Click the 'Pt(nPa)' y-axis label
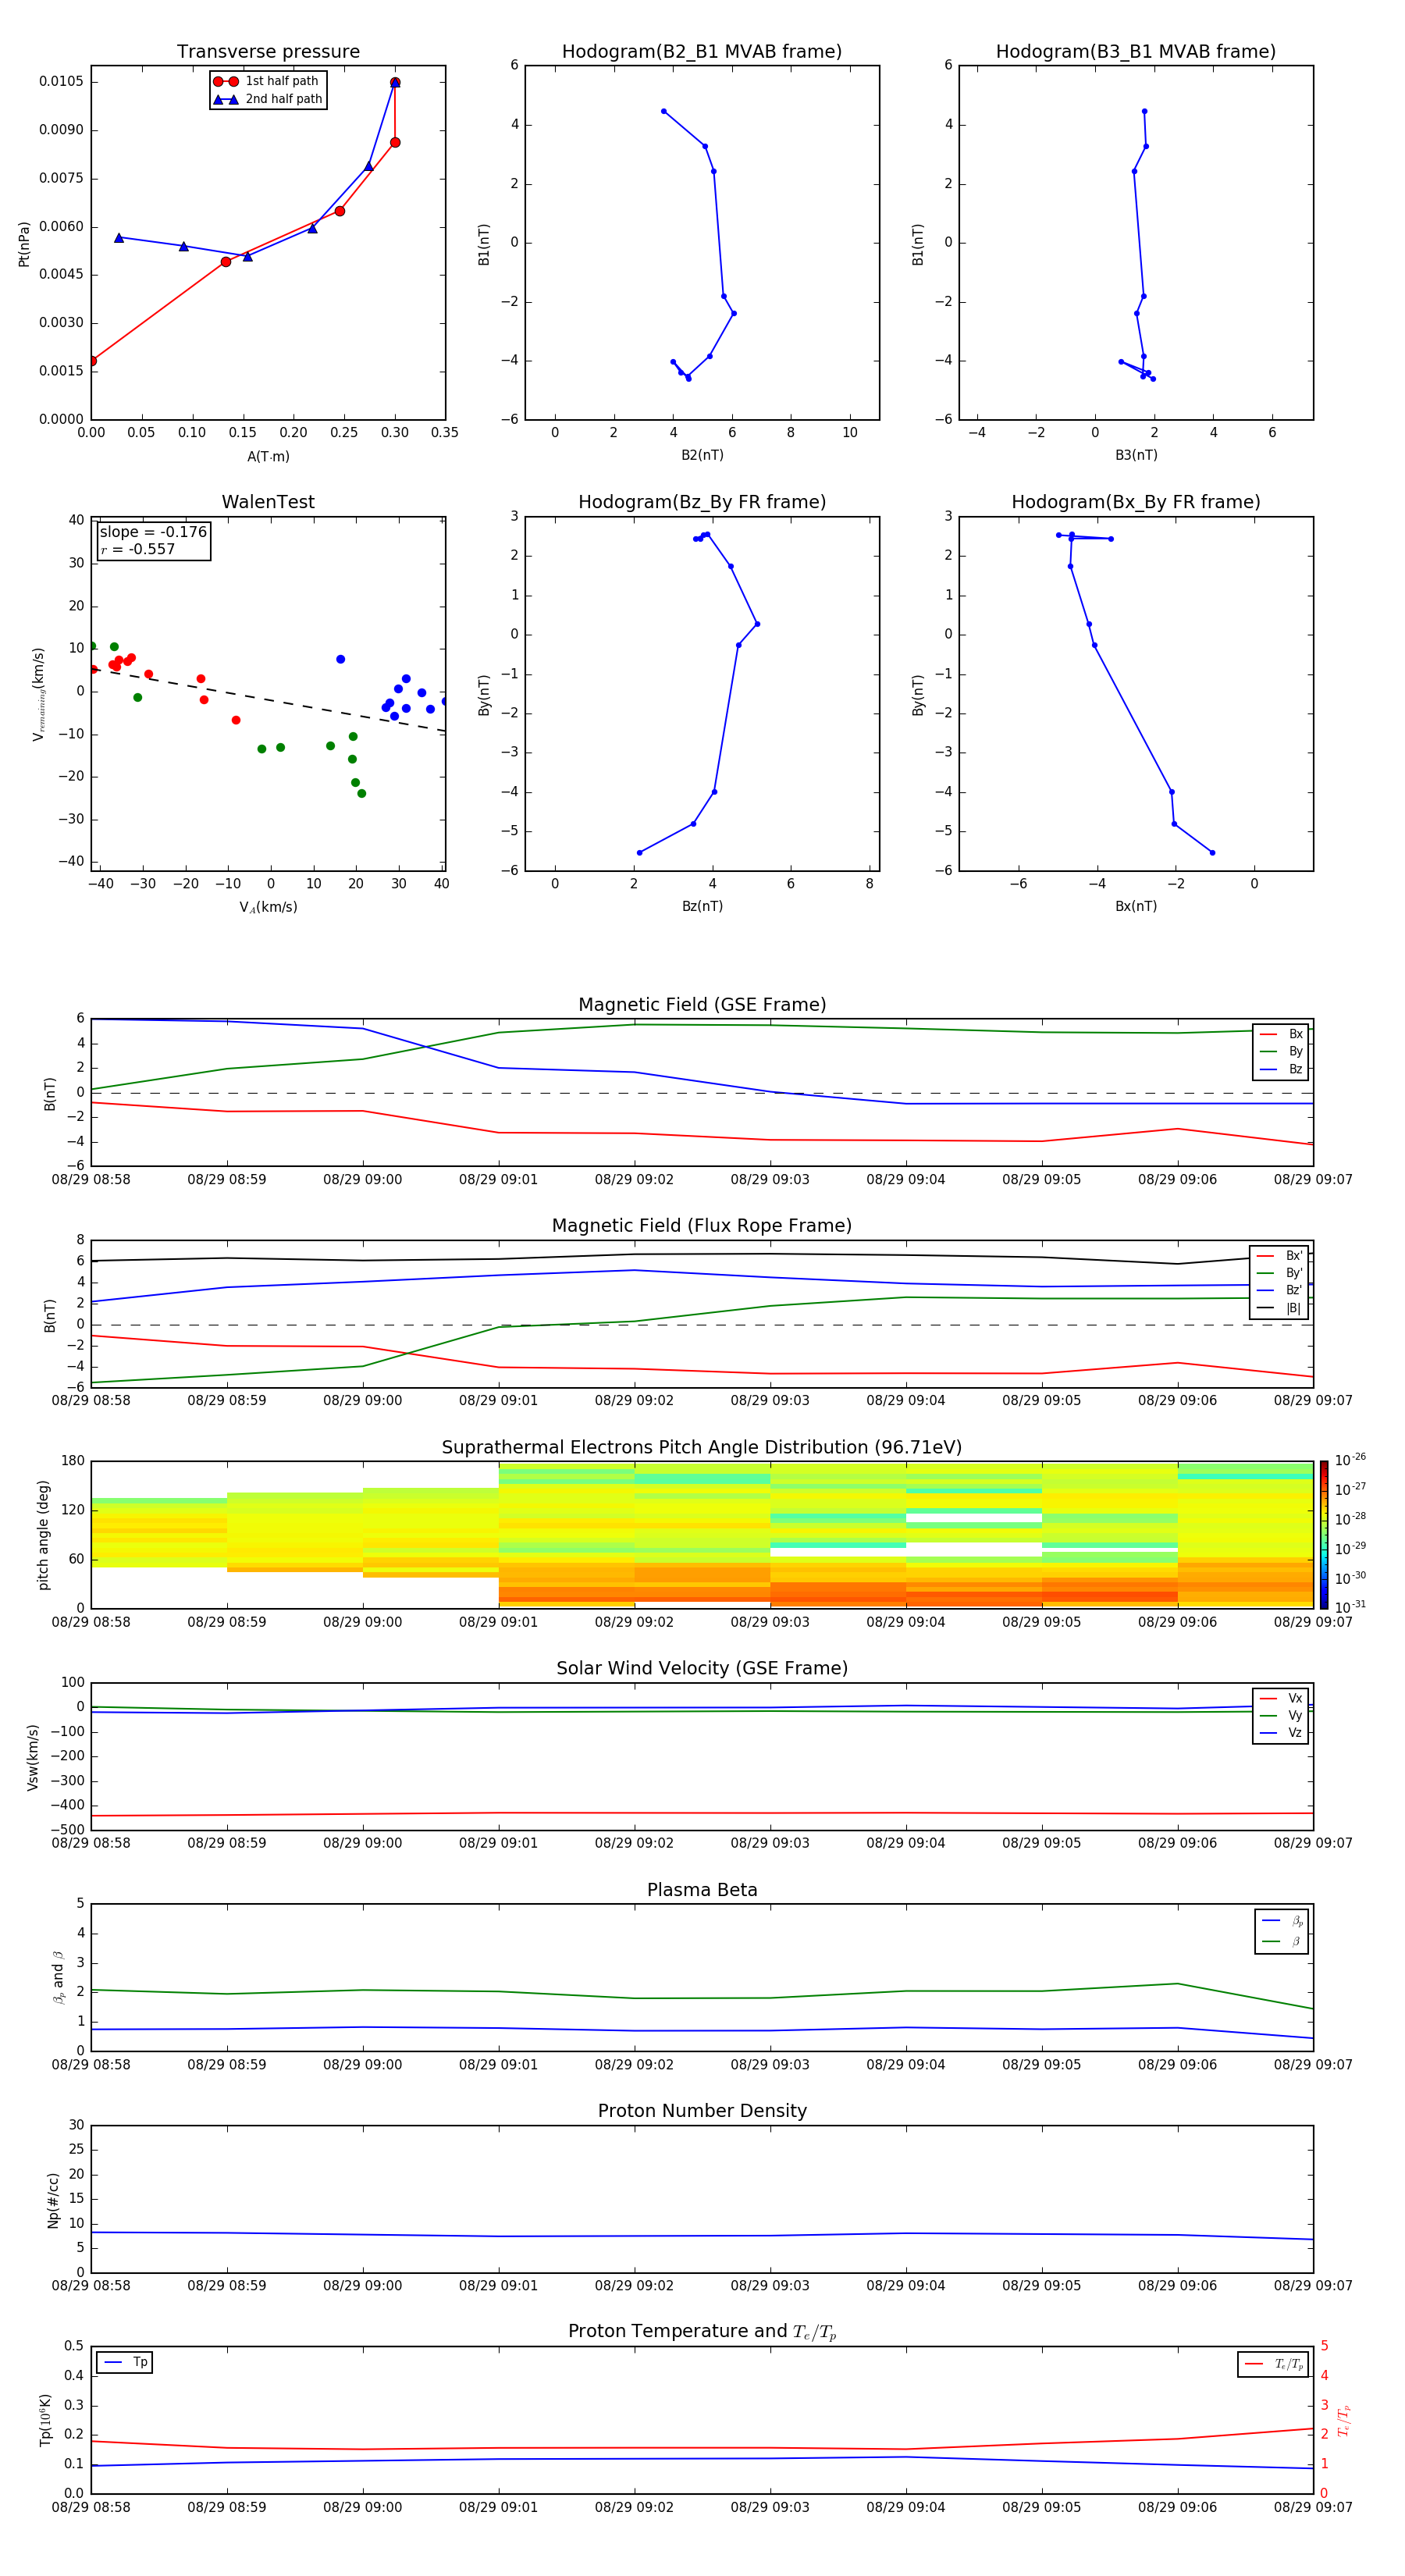 [x=24, y=243]
